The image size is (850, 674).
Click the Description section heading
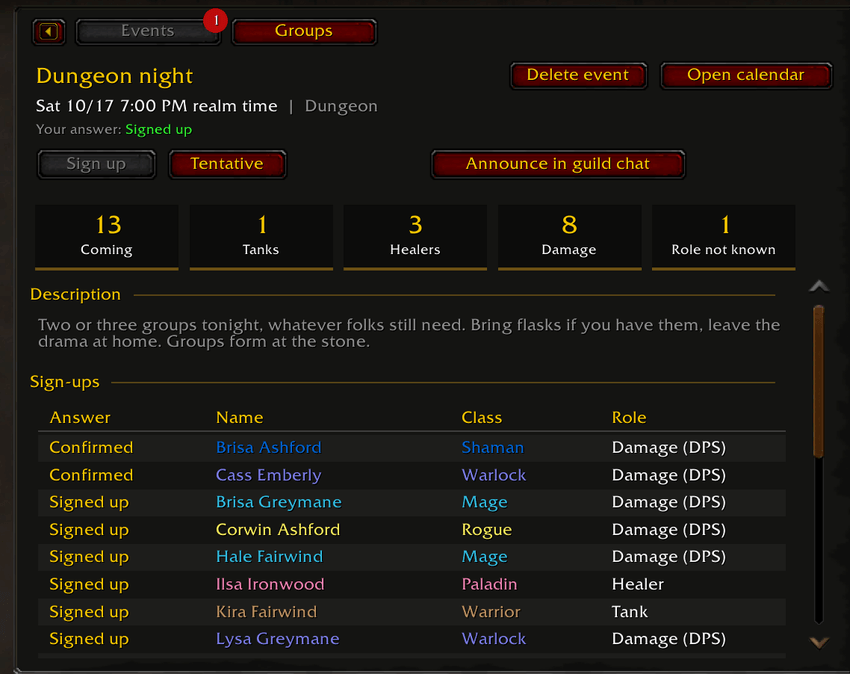(75, 294)
